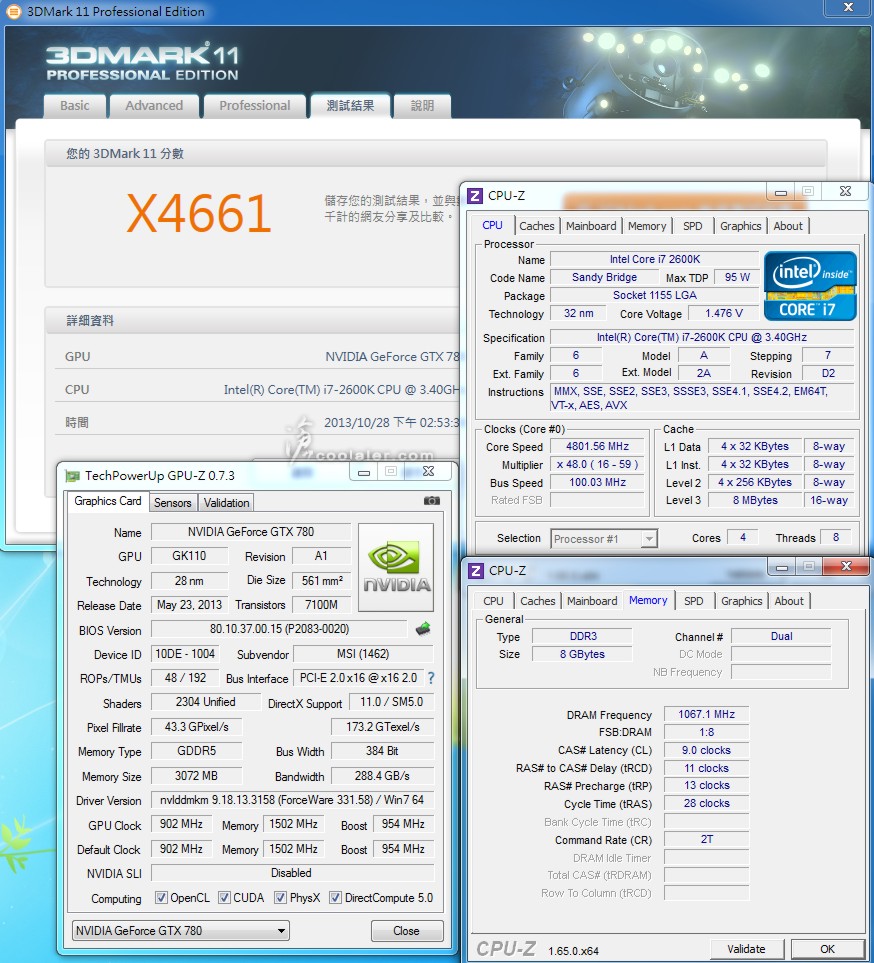This screenshot has height=963, width=874.
Task: Click the GPU-Z title bar app icon
Action: pyautogui.click(x=73, y=475)
